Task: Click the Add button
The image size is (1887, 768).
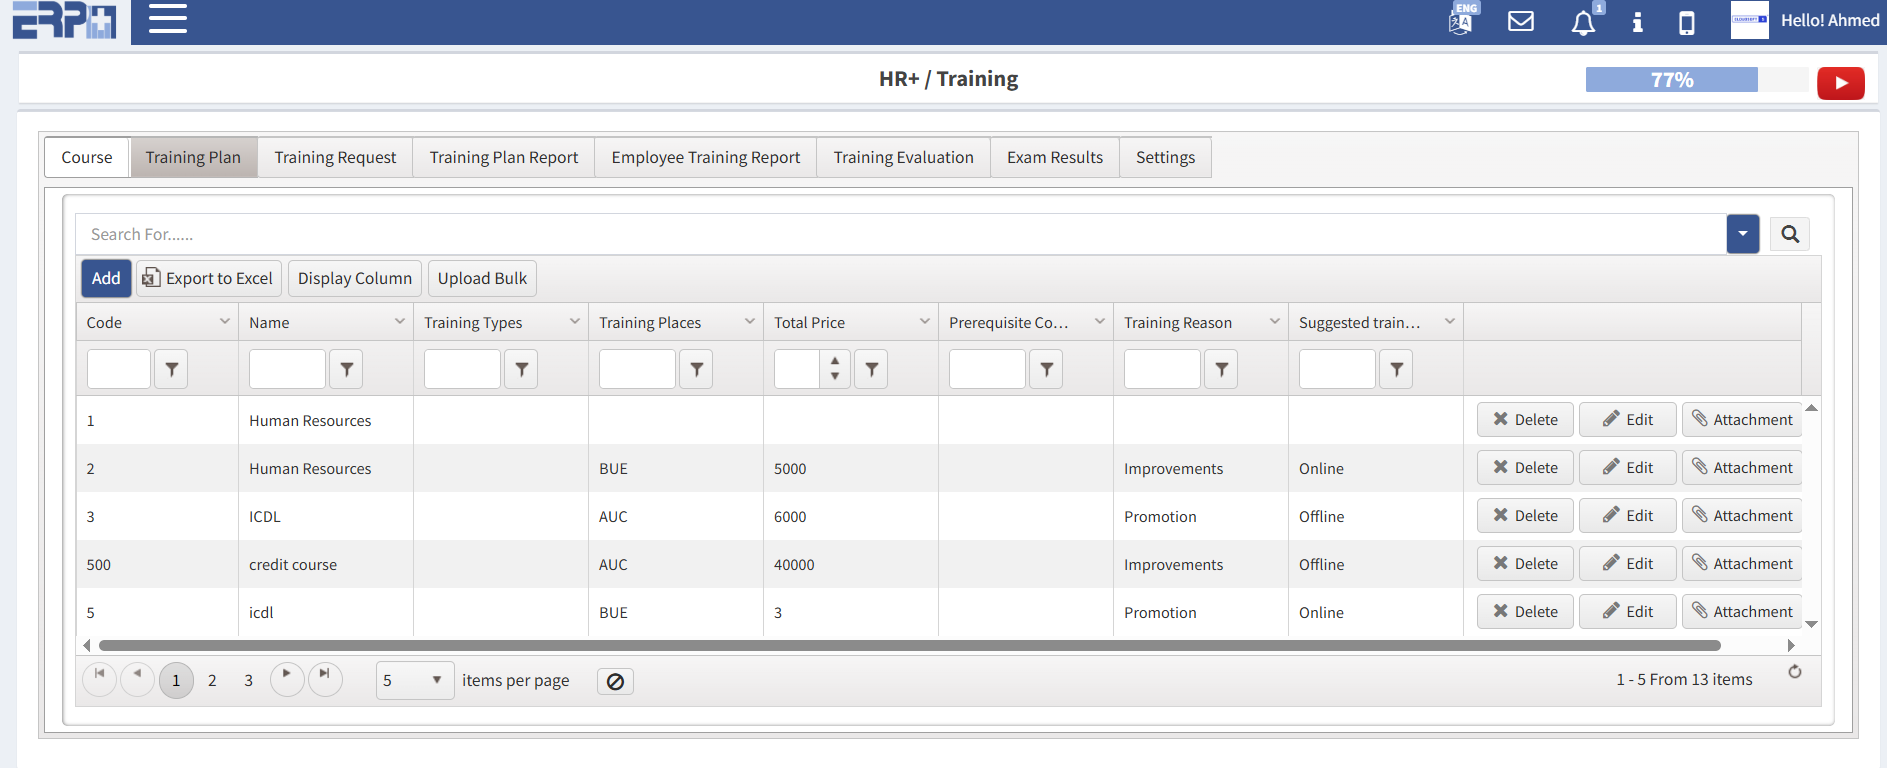Action: [106, 278]
